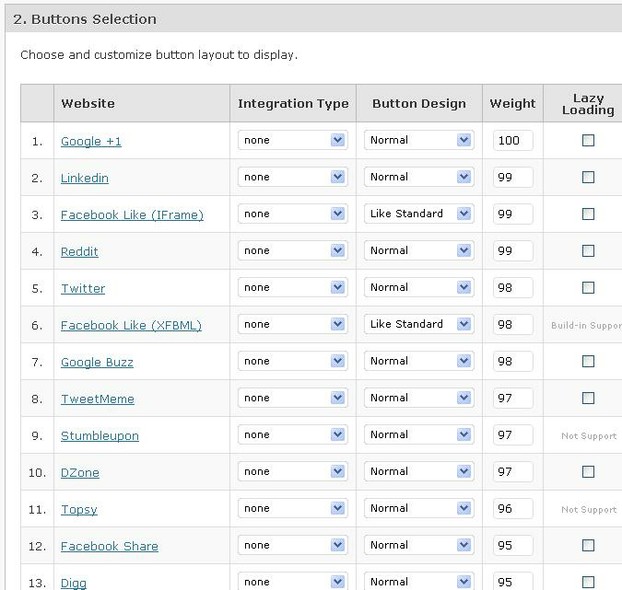
Task: Click the Weight field for Facebook Share
Action: pyautogui.click(x=513, y=546)
